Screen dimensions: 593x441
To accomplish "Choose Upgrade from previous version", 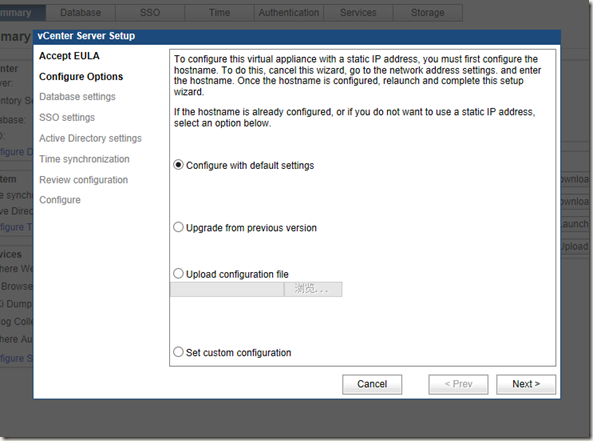I will (179, 227).
